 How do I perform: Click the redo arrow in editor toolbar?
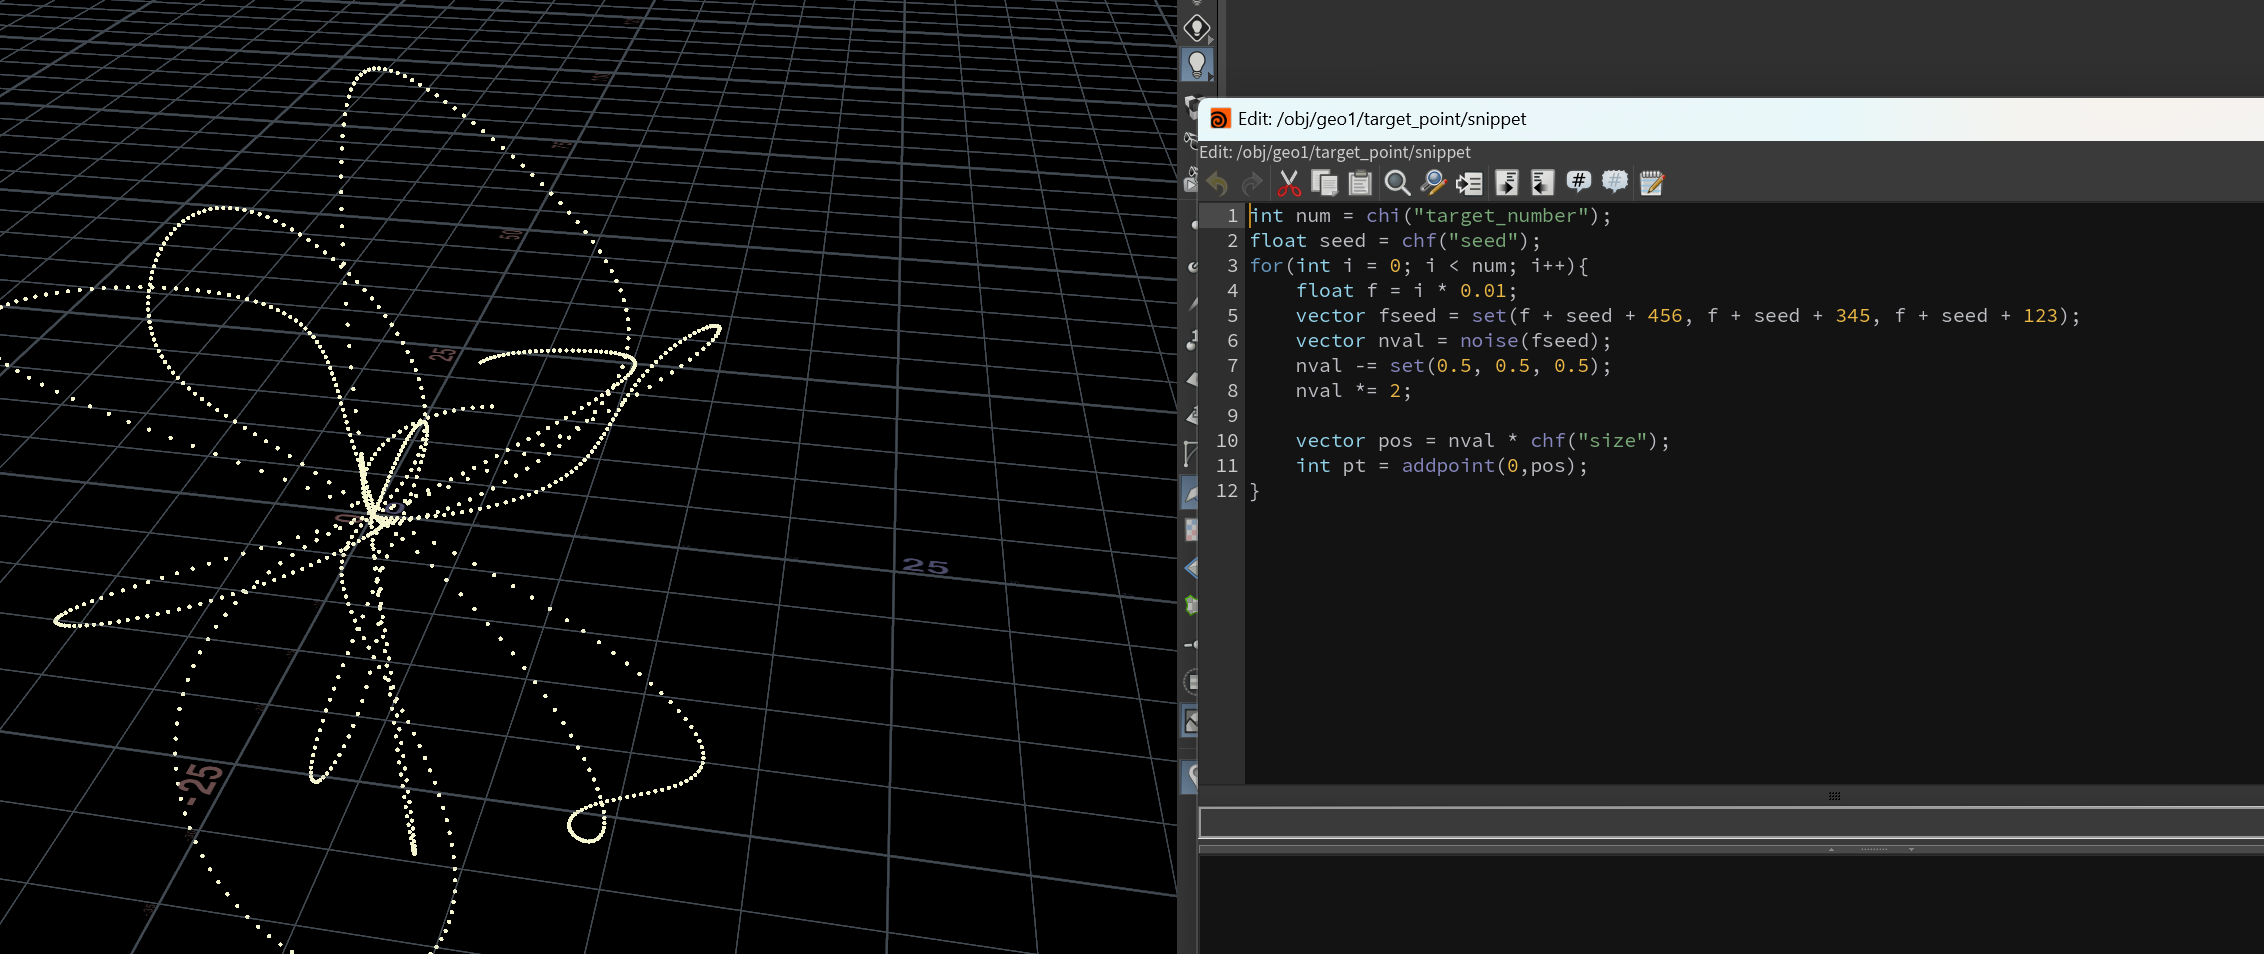click(1252, 183)
